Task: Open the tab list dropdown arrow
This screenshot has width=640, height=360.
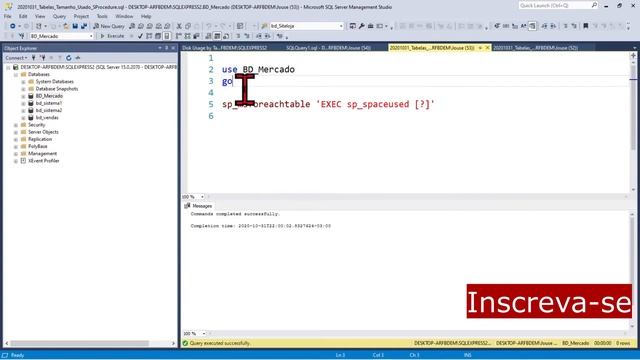Action: [634, 48]
